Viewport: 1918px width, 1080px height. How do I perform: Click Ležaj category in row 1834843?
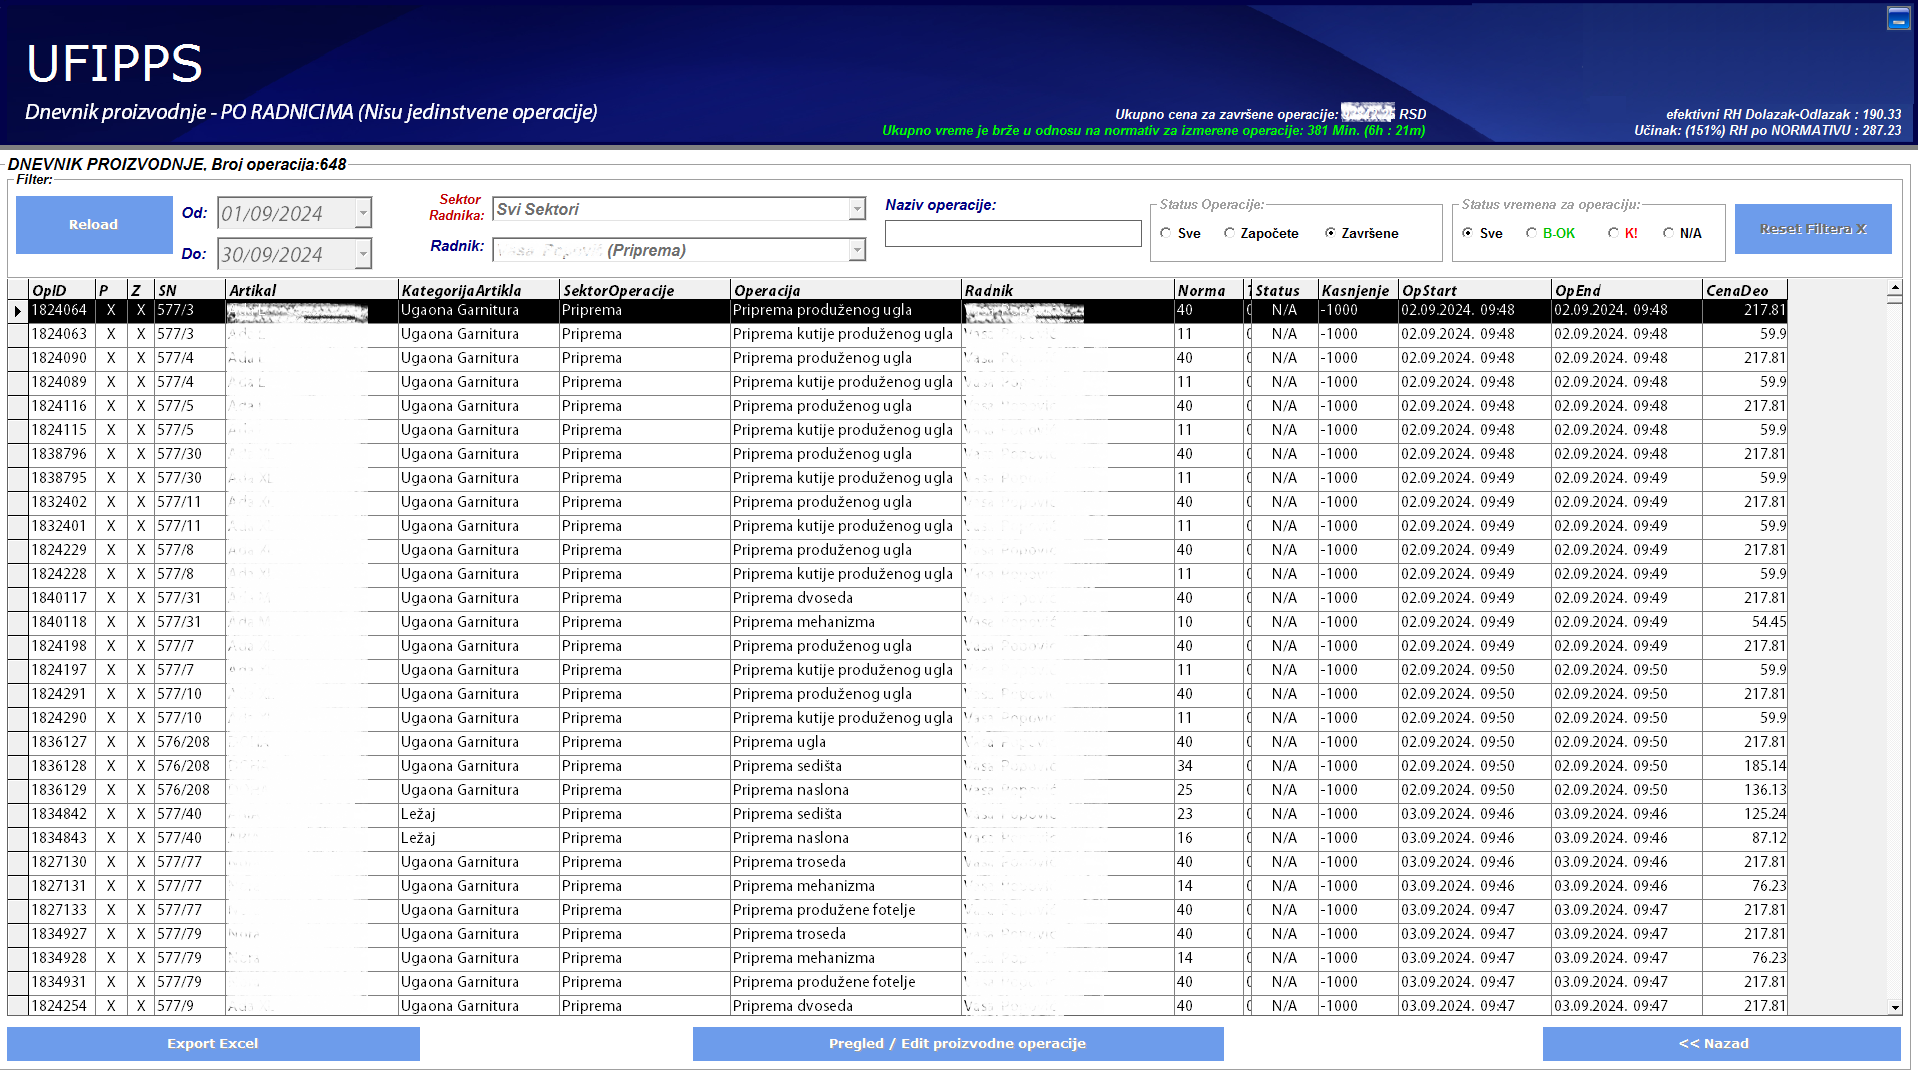point(478,838)
